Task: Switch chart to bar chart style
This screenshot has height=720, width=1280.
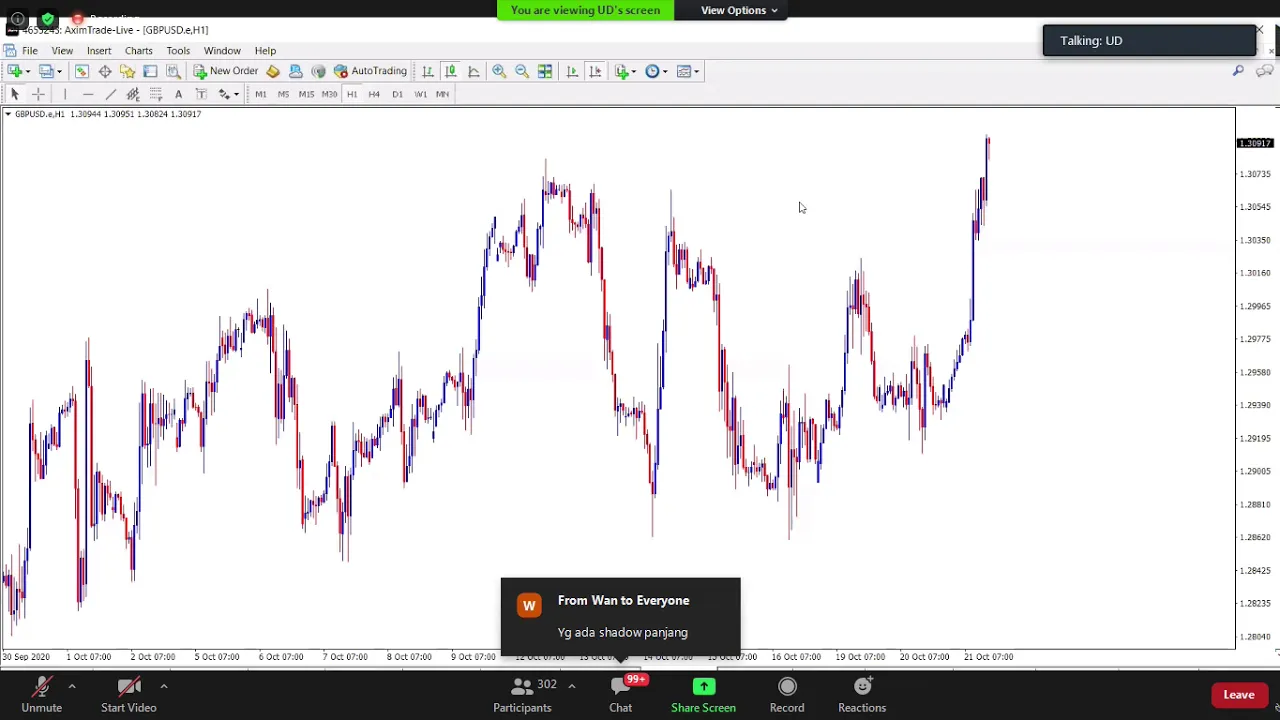Action: (x=428, y=71)
